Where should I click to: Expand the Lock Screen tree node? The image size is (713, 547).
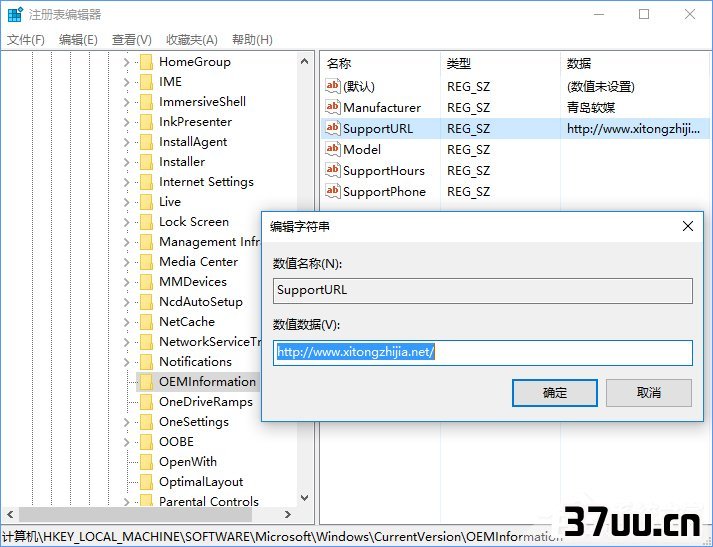(127, 222)
